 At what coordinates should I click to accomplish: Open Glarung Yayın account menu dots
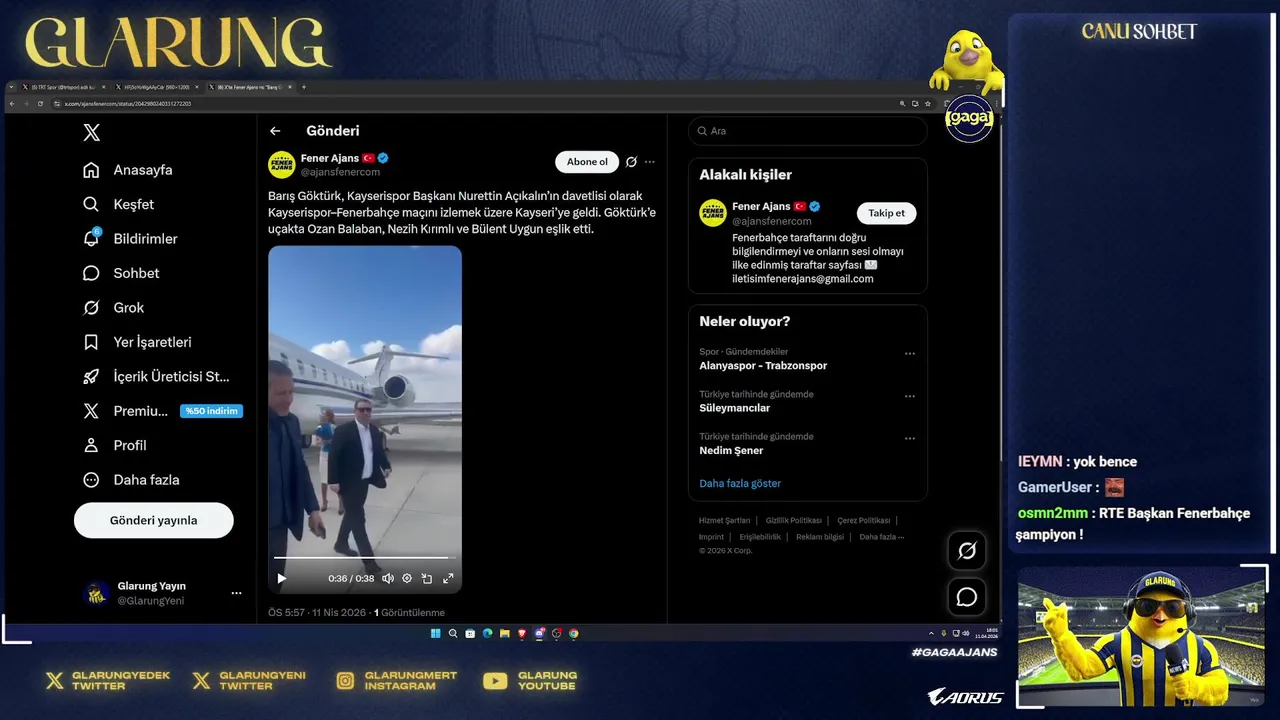[x=236, y=593]
